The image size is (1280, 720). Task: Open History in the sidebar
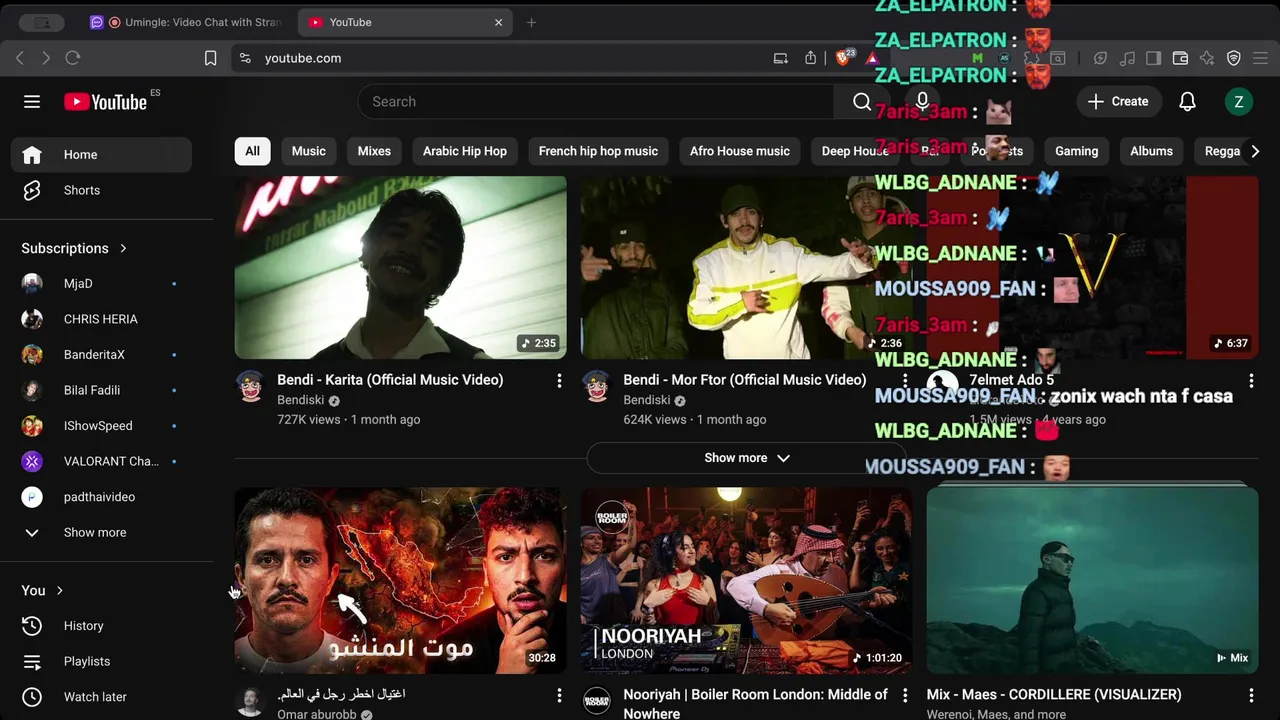[101, 626]
